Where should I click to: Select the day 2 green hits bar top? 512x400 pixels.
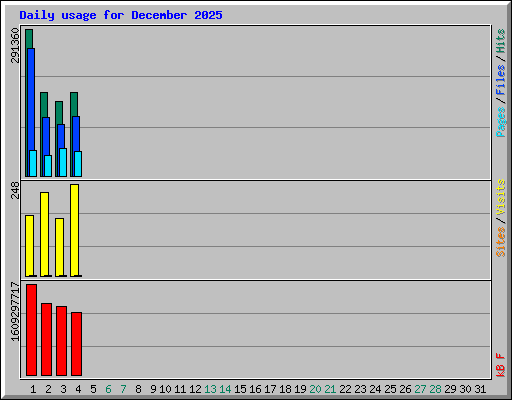click(44, 105)
